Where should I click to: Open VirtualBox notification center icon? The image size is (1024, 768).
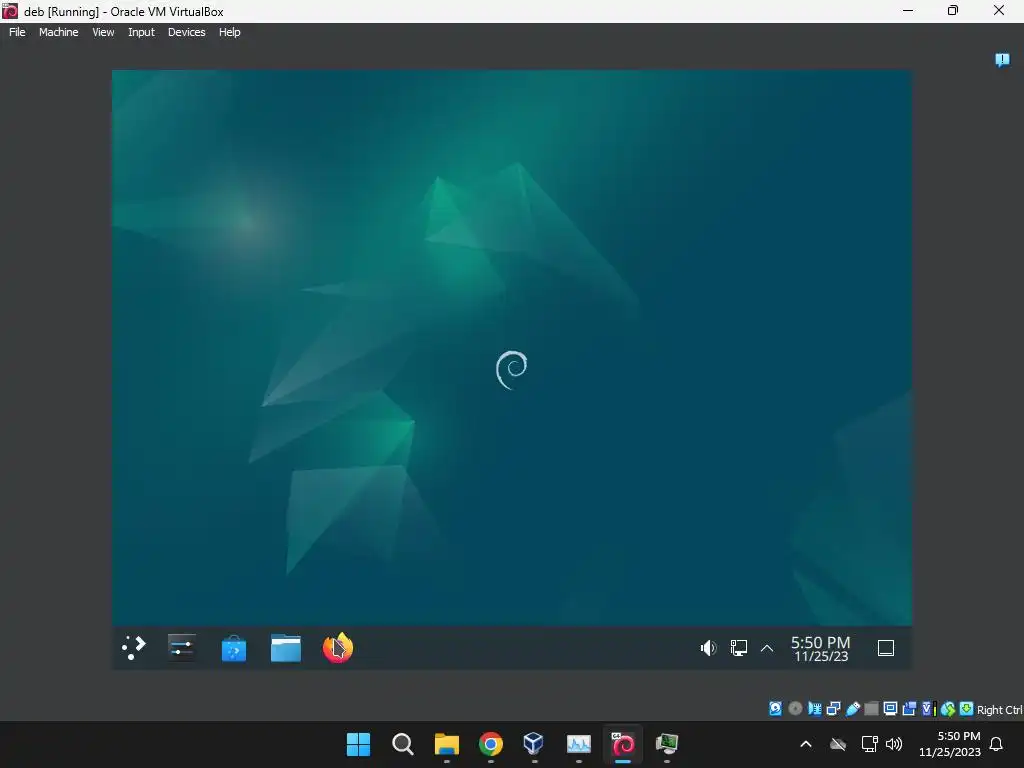coord(1002,60)
